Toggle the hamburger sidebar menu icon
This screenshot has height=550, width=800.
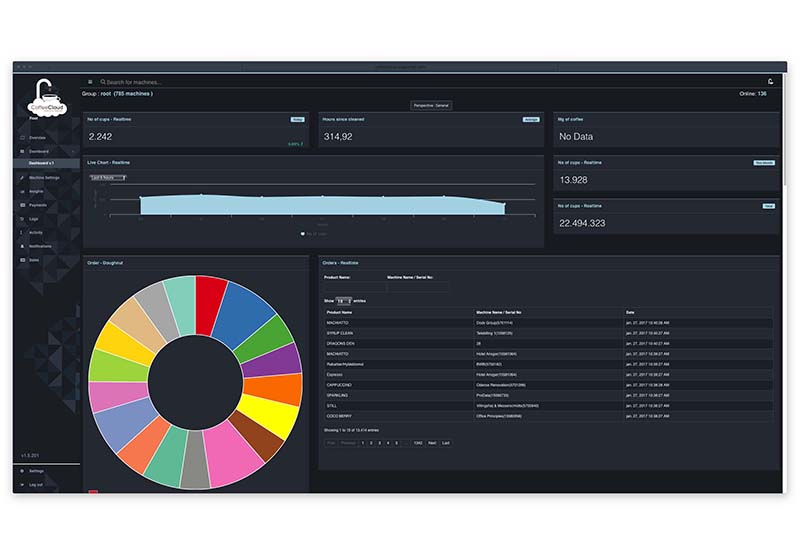pyautogui.click(x=90, y=82)
